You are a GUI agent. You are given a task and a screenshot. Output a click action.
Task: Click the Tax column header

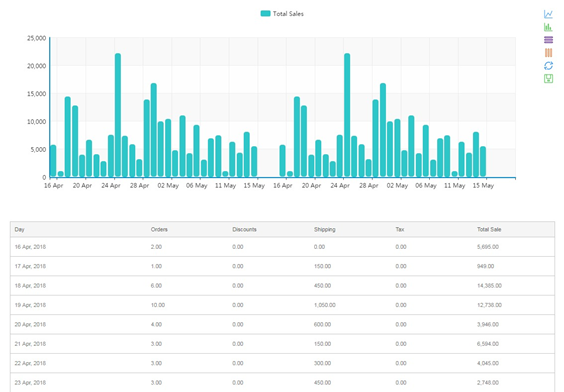400,229
